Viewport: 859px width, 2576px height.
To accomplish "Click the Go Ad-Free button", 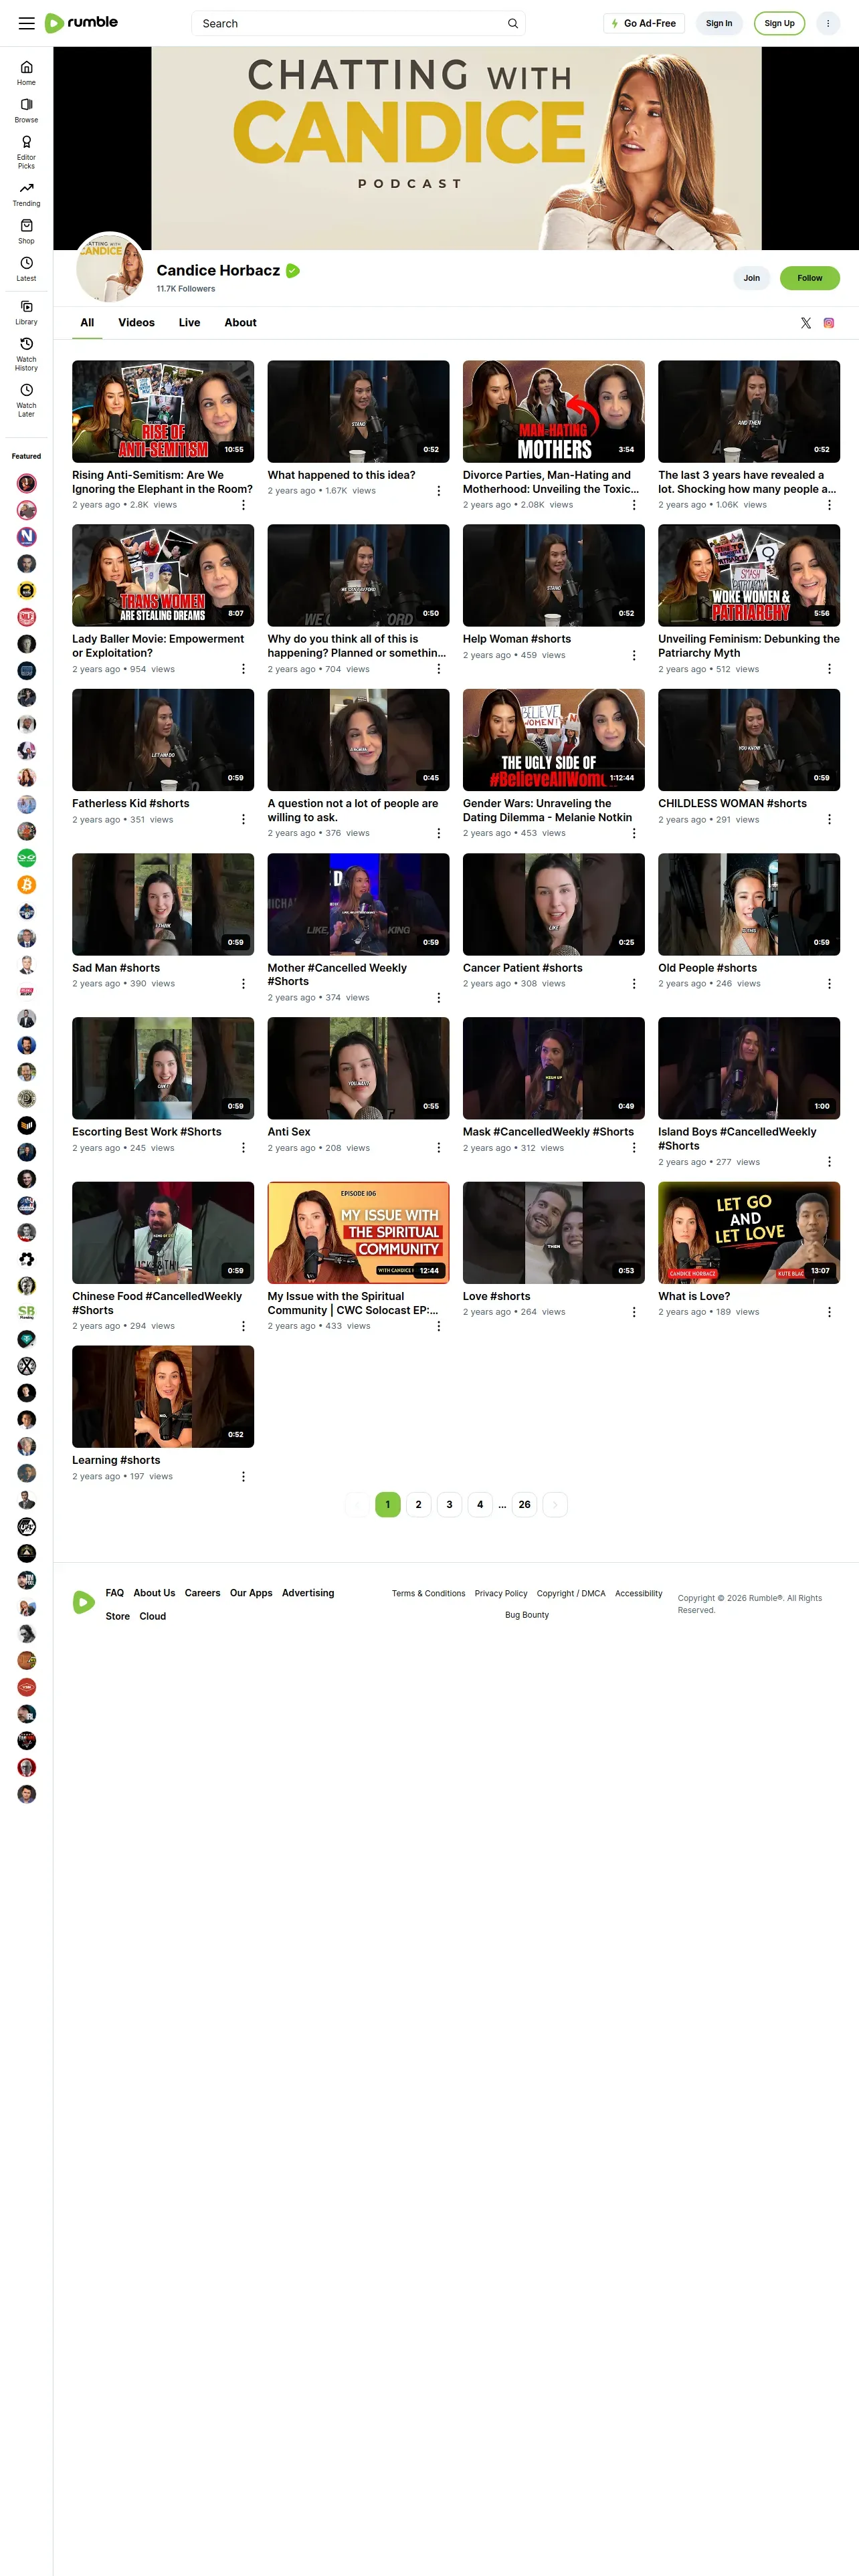I will coord(644,23).
